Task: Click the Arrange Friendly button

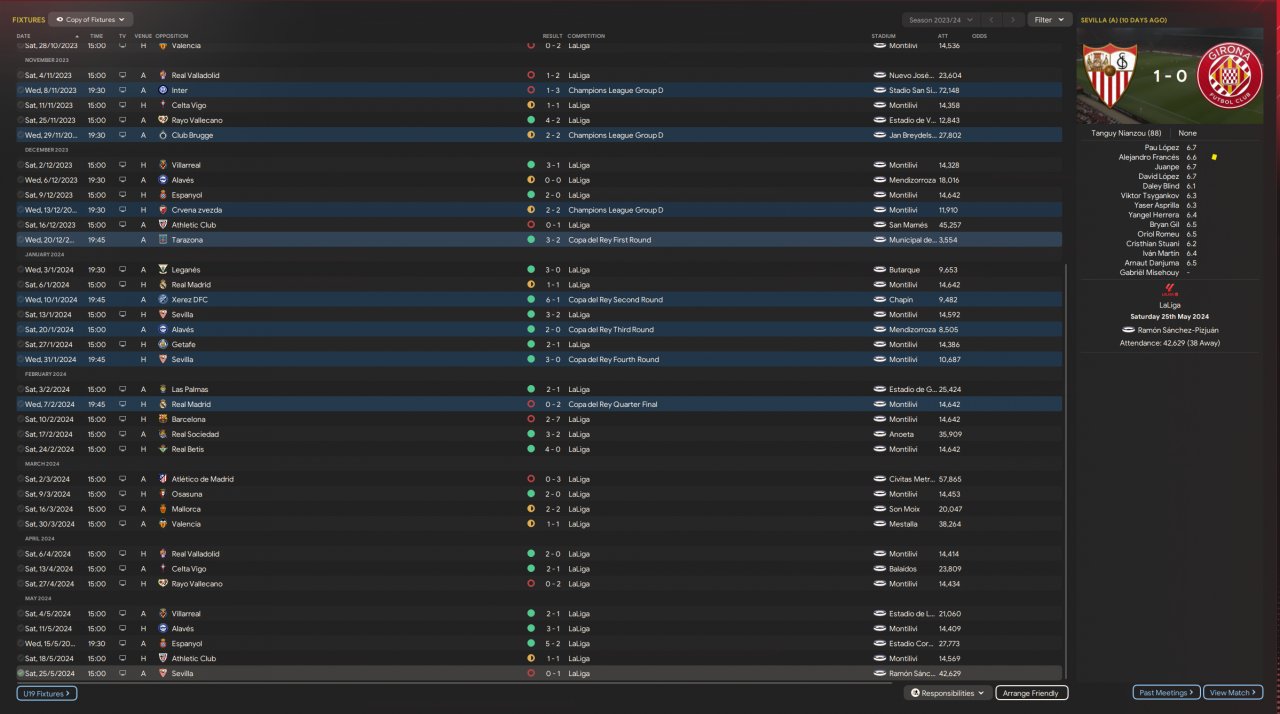Action: [1031, 692]
